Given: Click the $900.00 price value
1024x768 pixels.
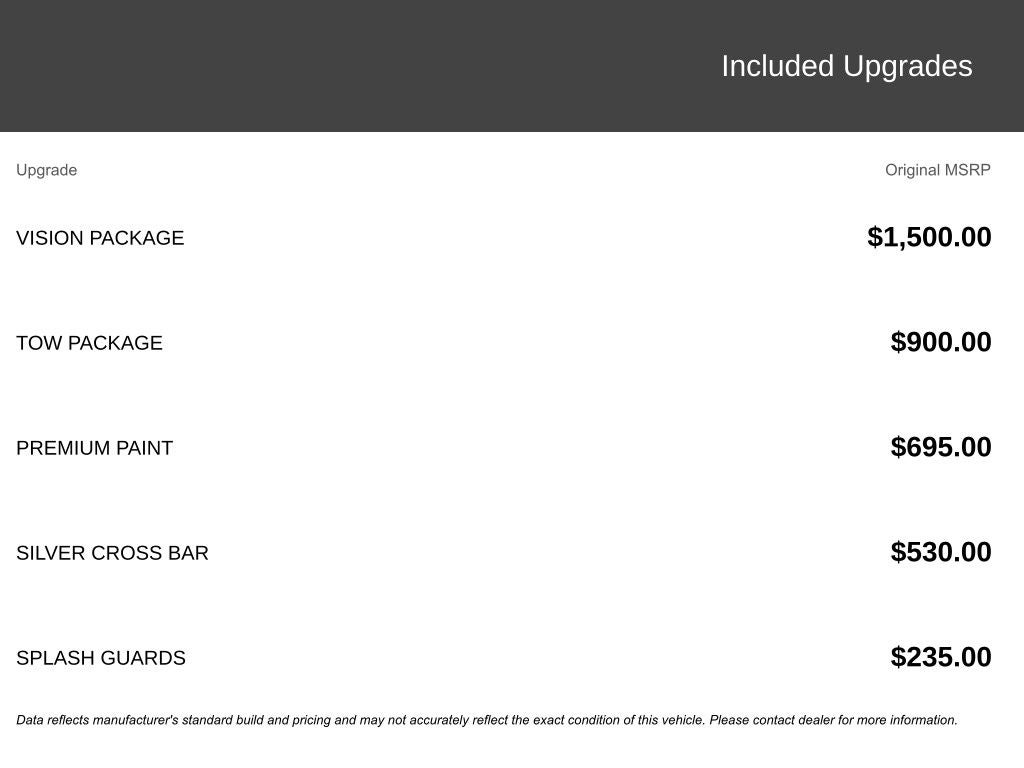Looking at the screenshot, I should coord(940,342).
